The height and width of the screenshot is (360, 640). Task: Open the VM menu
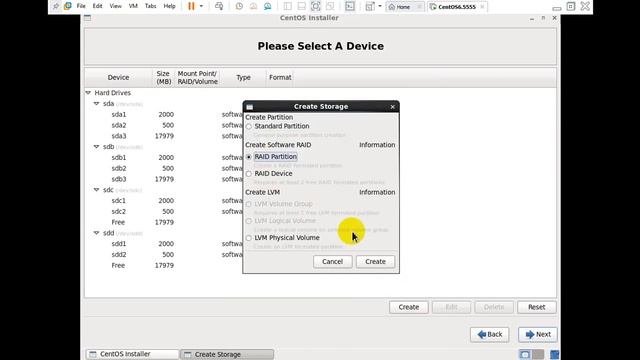click(x=133, y=6)
